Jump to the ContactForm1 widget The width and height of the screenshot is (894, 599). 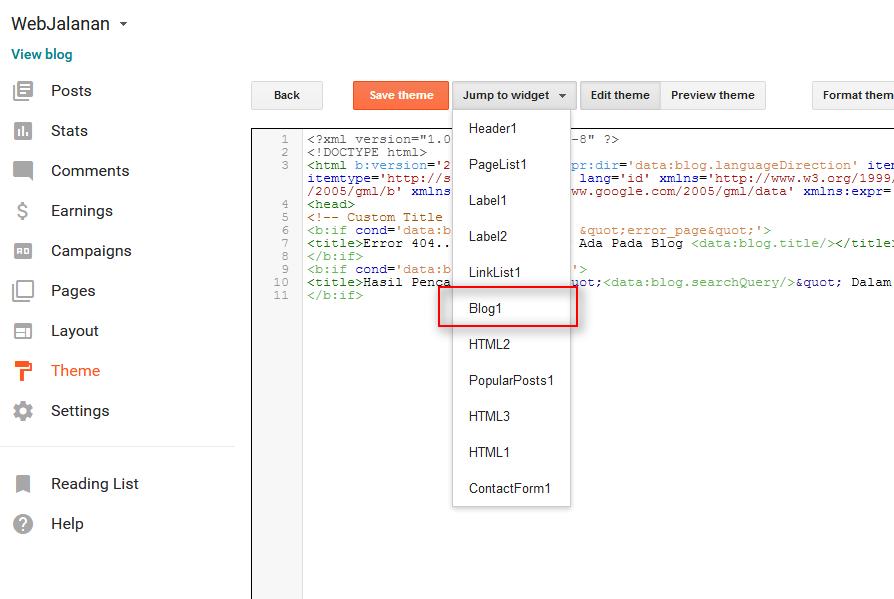pos(511,488)
